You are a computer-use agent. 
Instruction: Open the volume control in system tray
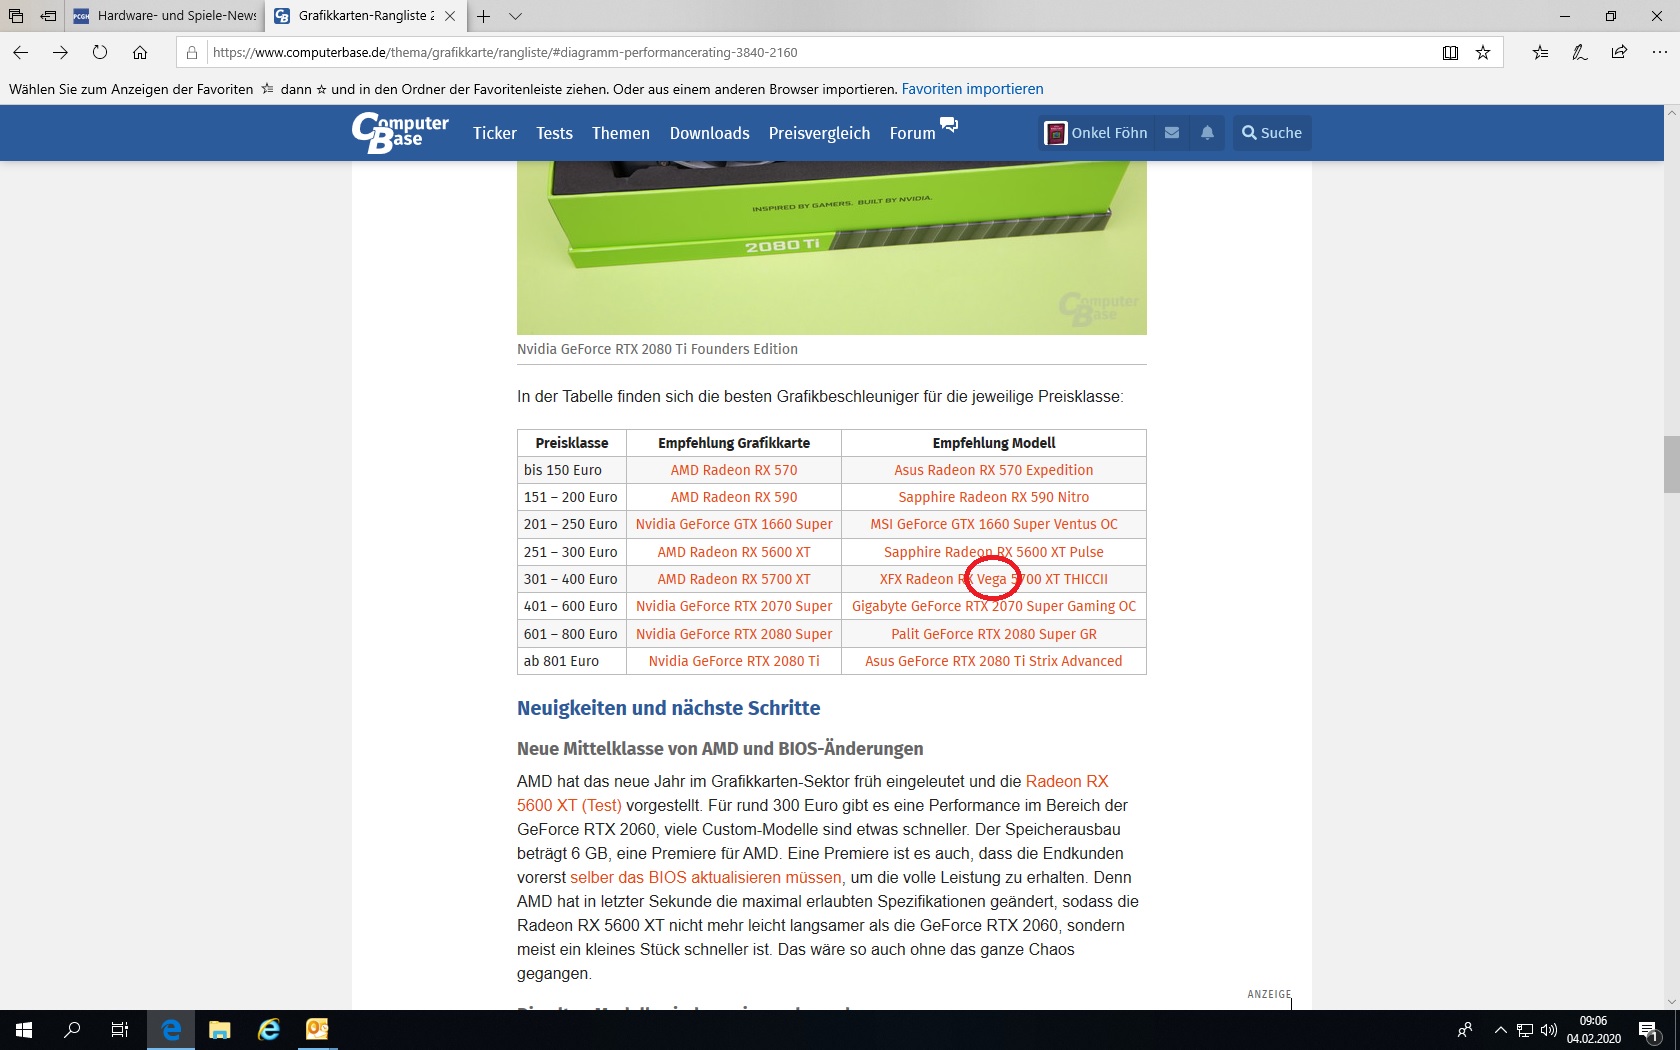click(1549, 1030)
